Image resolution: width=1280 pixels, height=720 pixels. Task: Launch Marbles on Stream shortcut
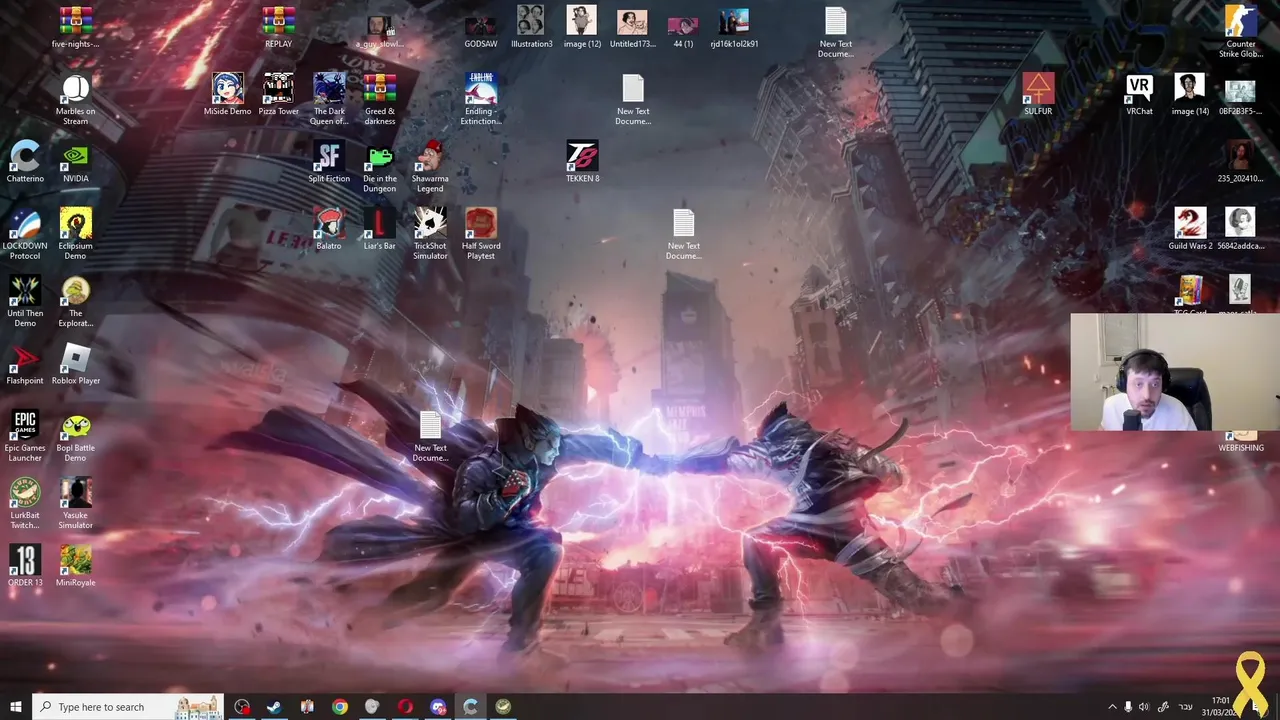point(76,99)
